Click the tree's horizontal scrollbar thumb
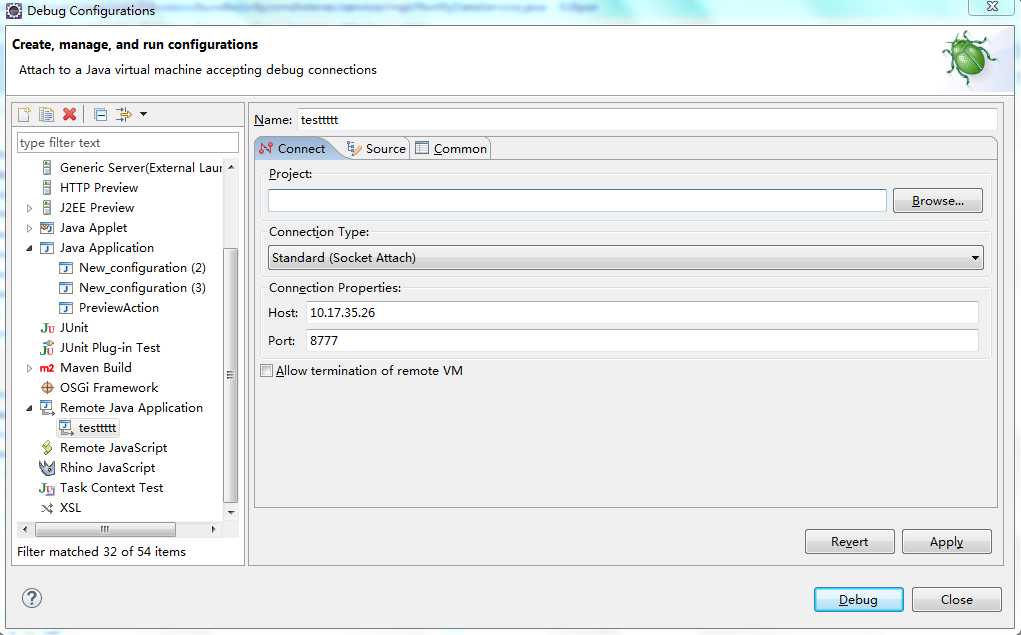 click(x=105, y=529)
